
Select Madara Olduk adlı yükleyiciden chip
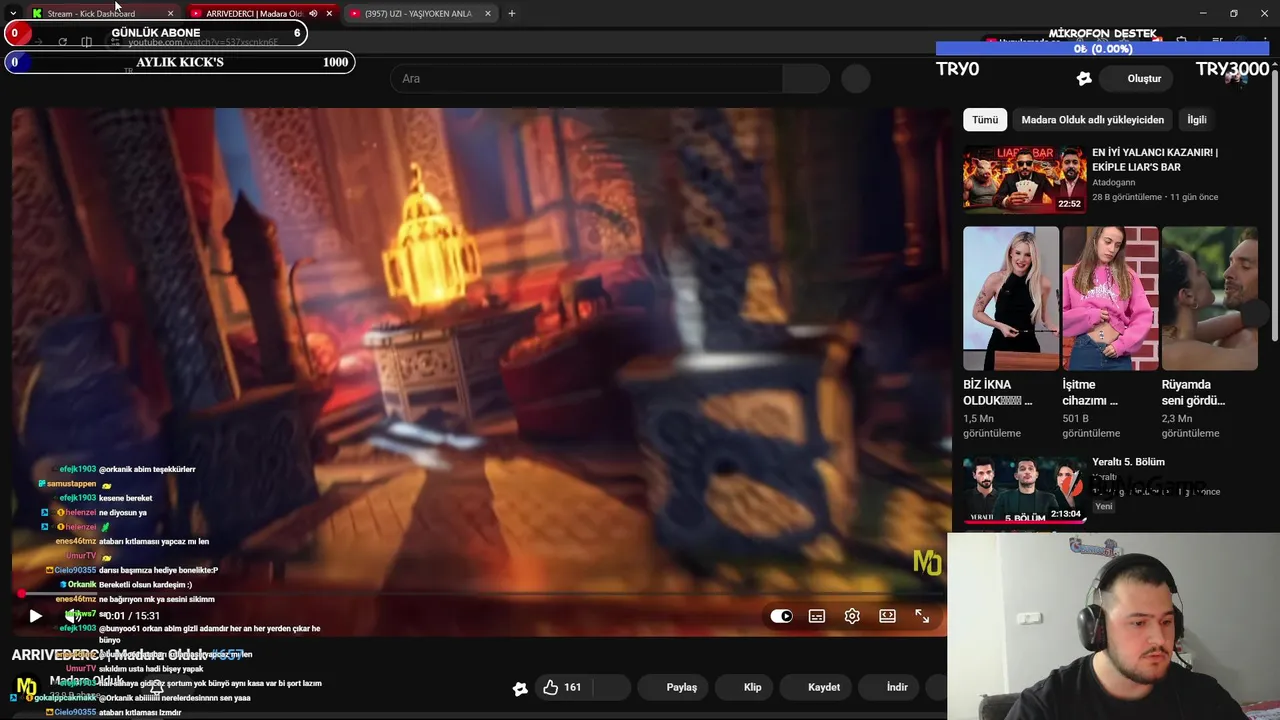coord(1092,119)
